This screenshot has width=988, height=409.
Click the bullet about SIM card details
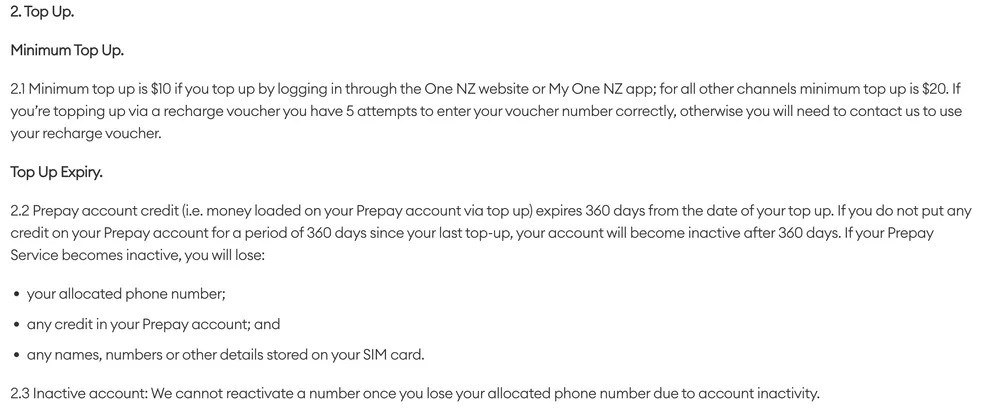pos(225,354)
